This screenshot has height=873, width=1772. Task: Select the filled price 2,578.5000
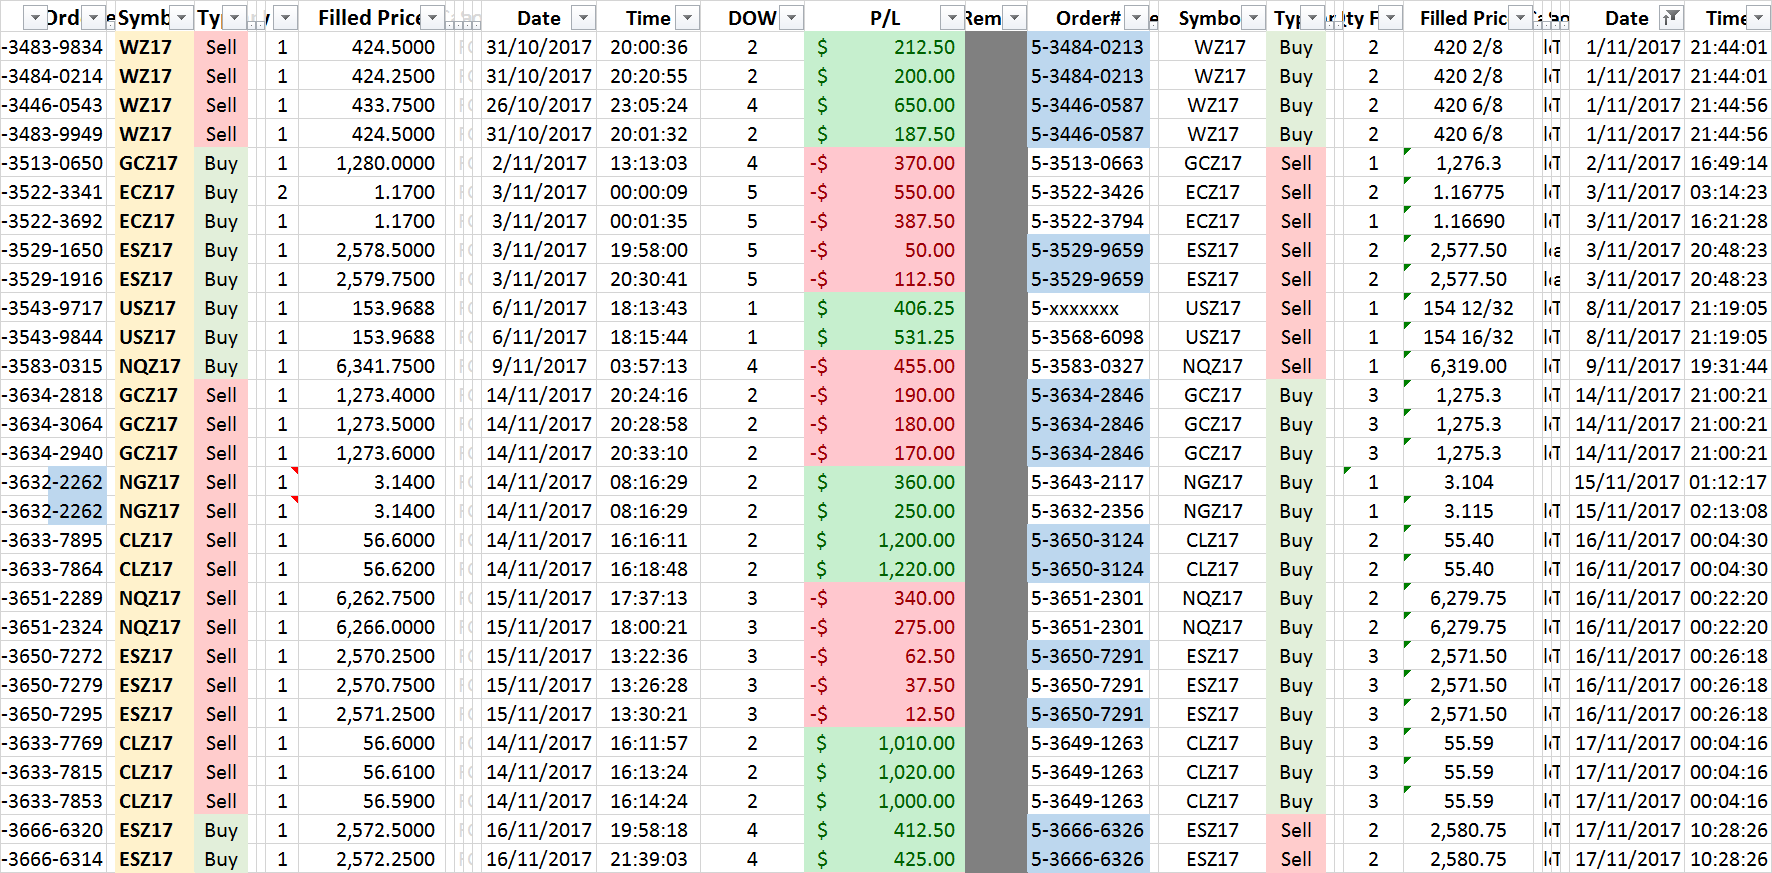click(372, 250)
